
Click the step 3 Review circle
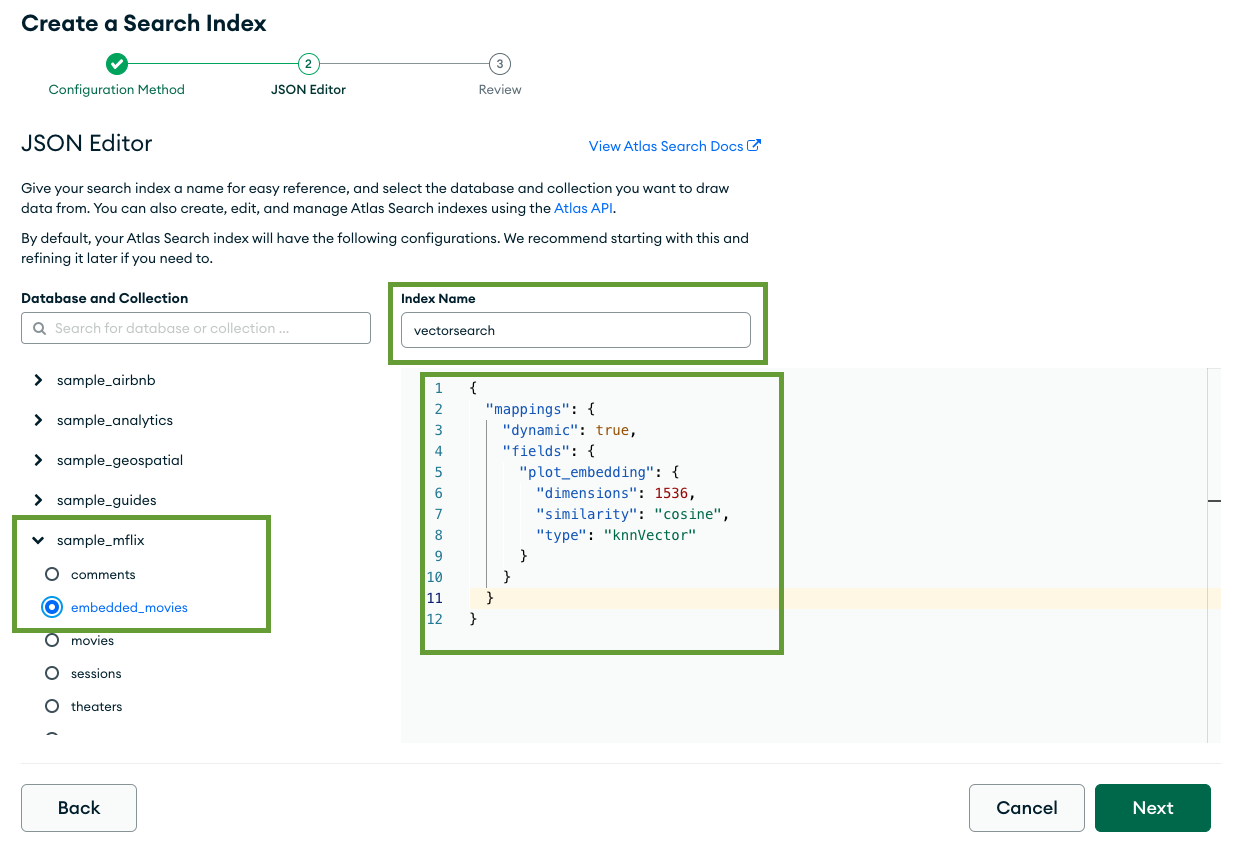pos(500,64)
